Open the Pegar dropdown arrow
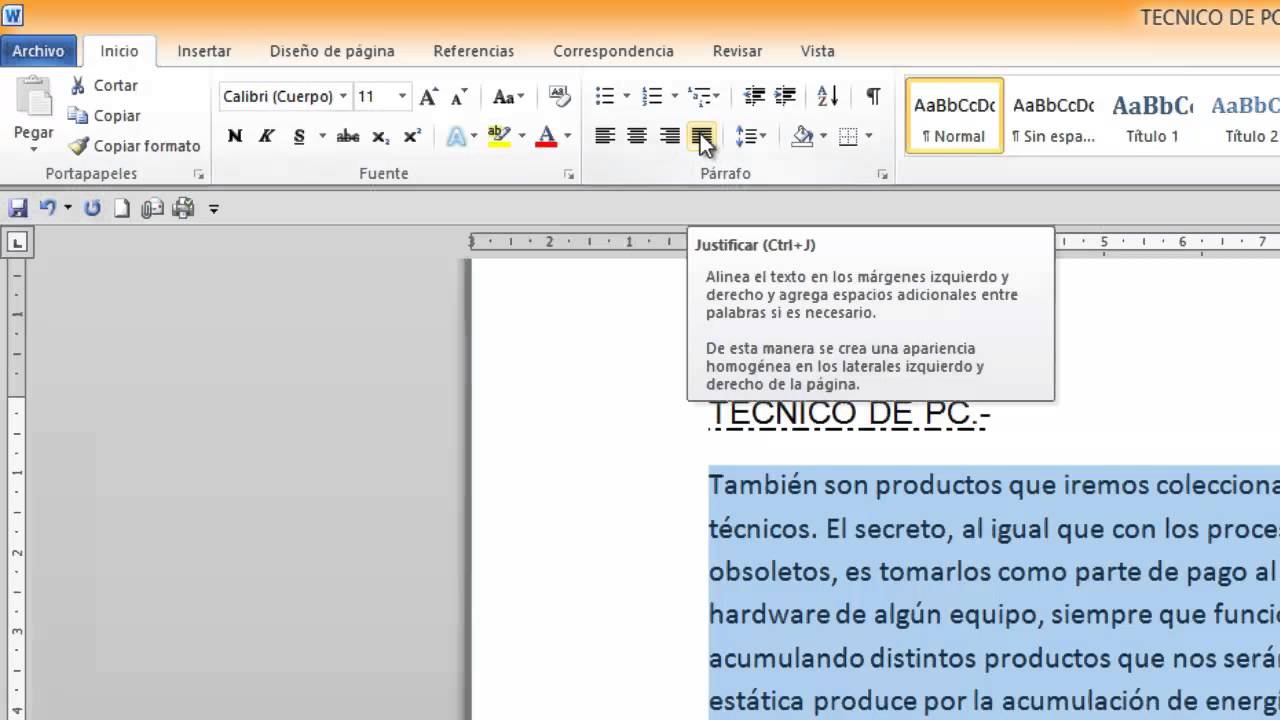1280x720 pixels. 33,148
